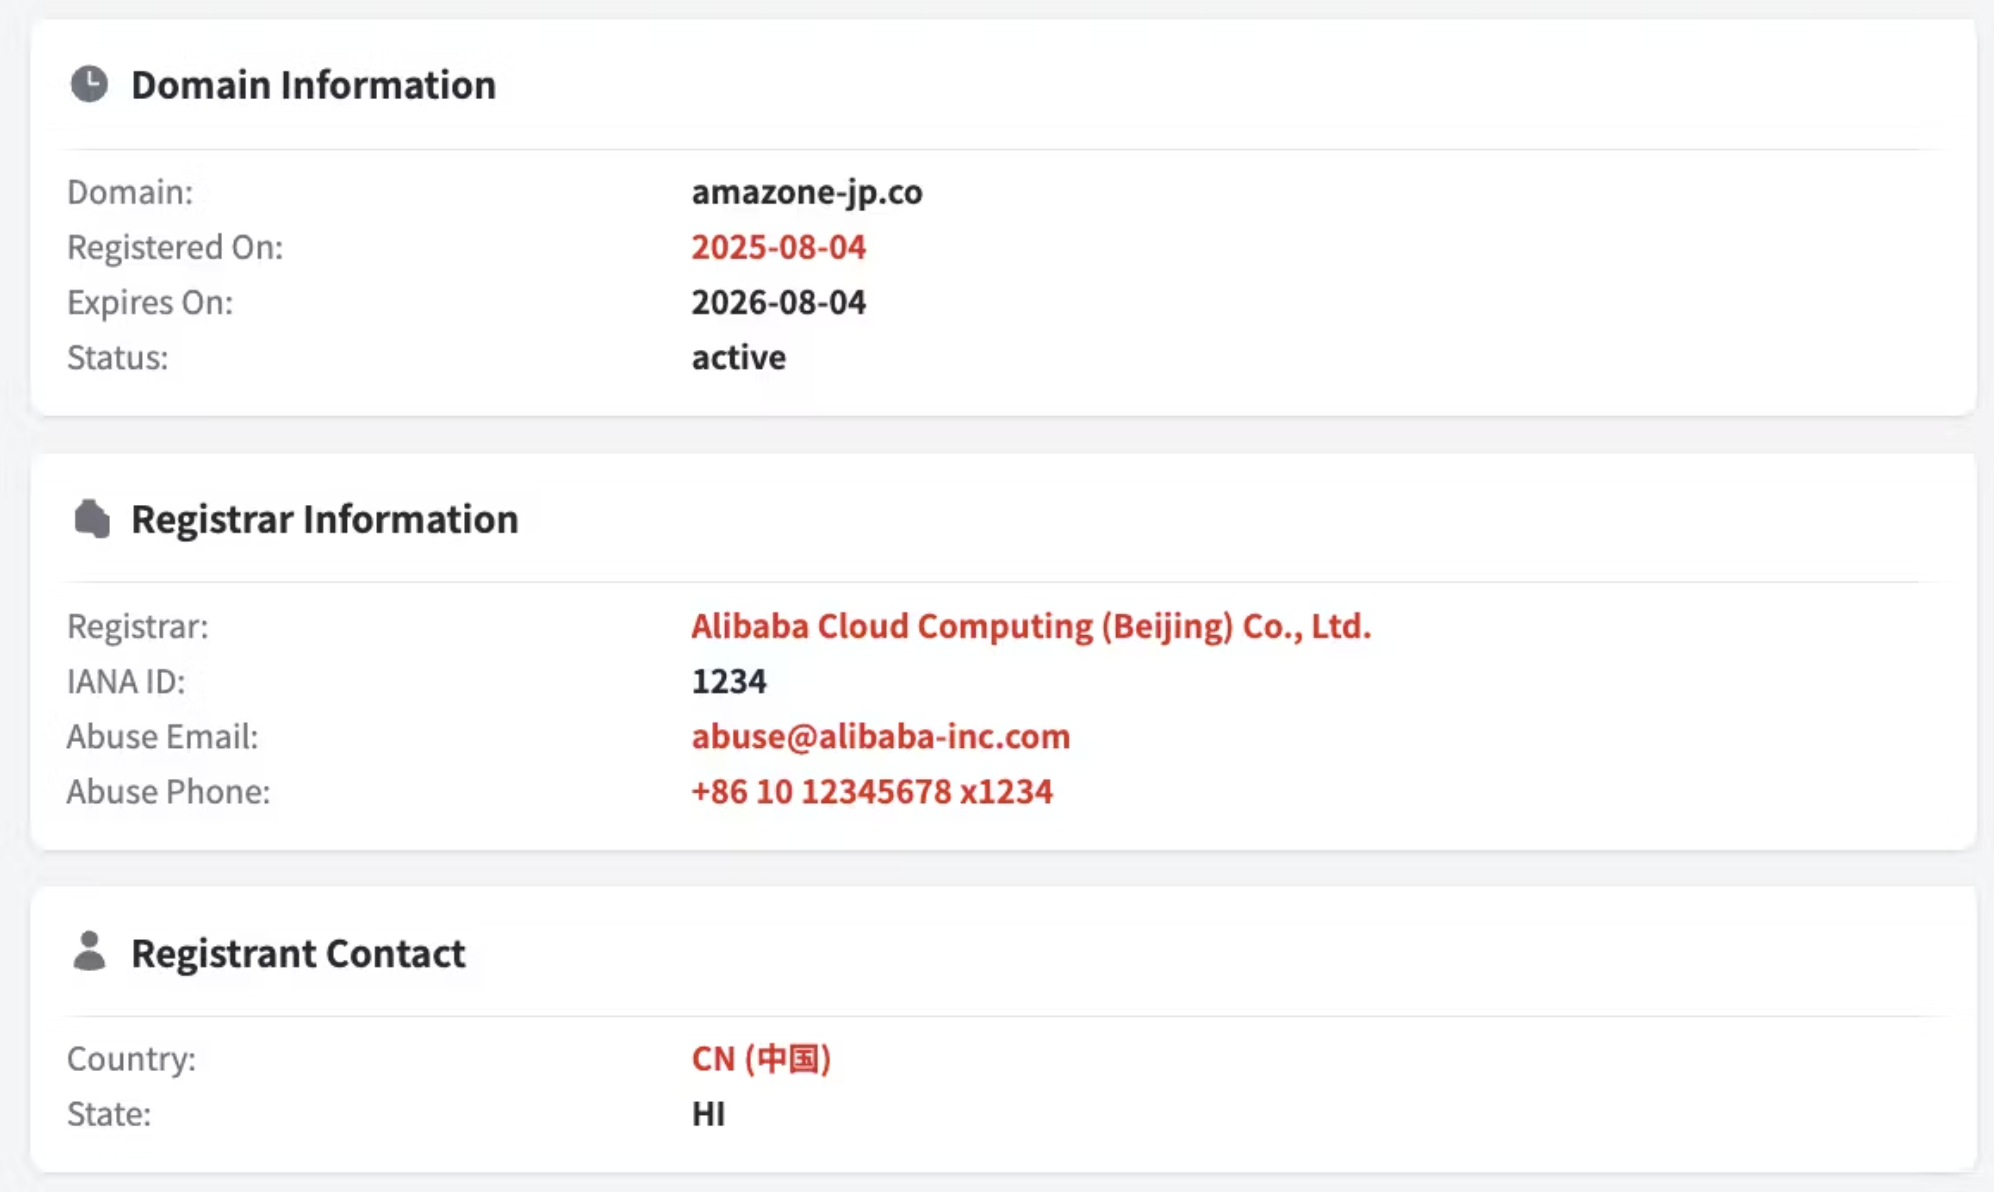Click the expiry date 2026-08-04
The width and height of the screenshot is (1994, 1192).
point(778,302)
